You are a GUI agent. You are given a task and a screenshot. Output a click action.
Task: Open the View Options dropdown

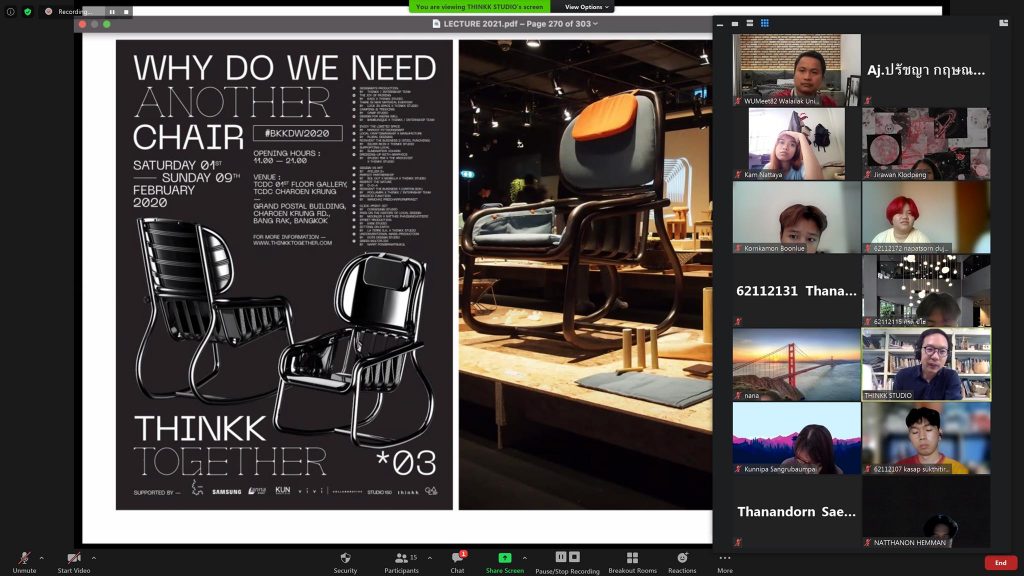tap(585, 7)
